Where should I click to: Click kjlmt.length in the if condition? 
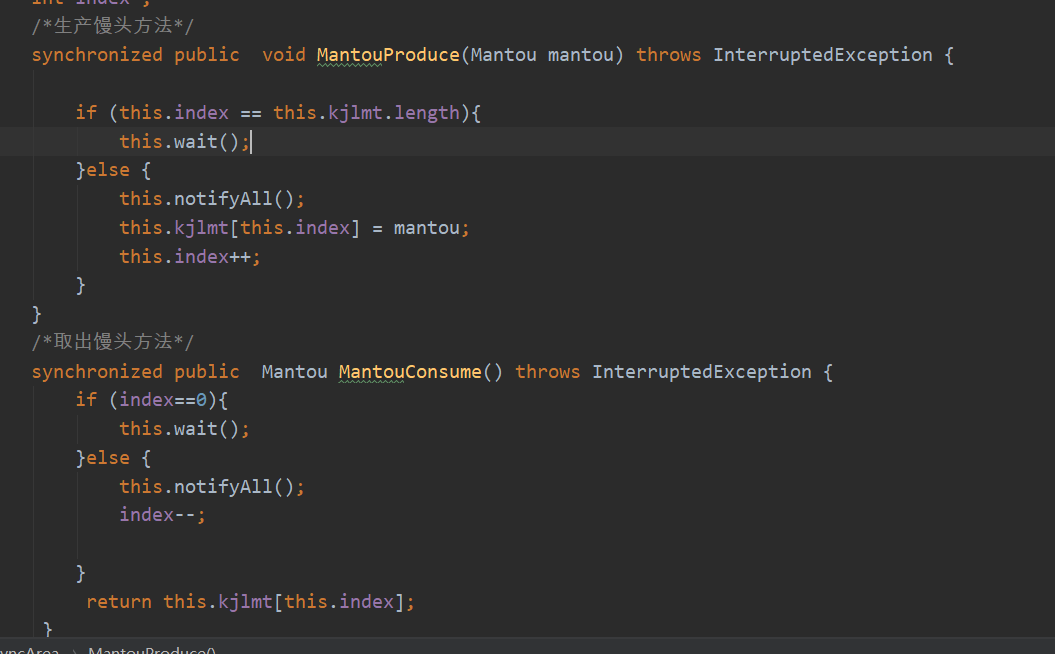[394, 112]
